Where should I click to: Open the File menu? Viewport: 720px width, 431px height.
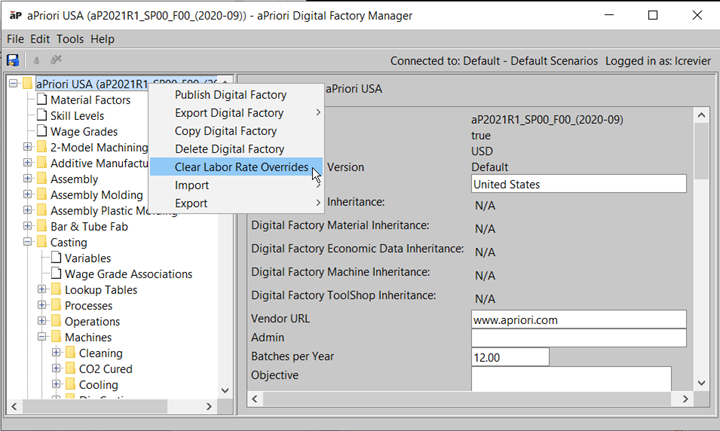(15, 39)
